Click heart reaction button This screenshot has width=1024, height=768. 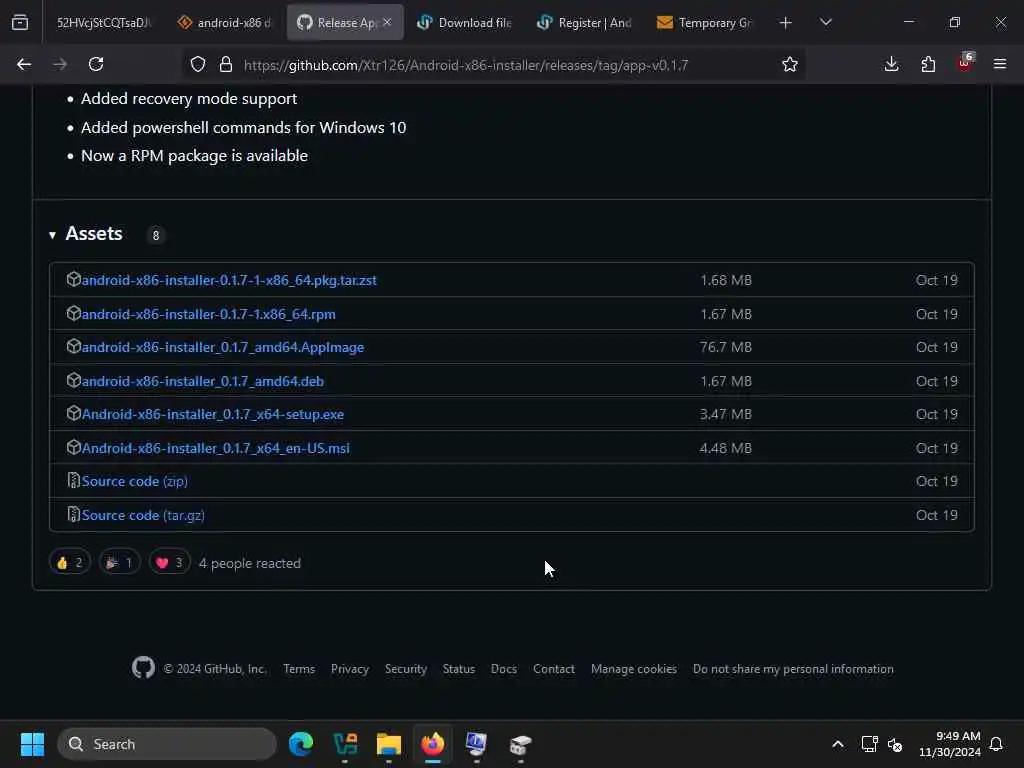[169, 562]
